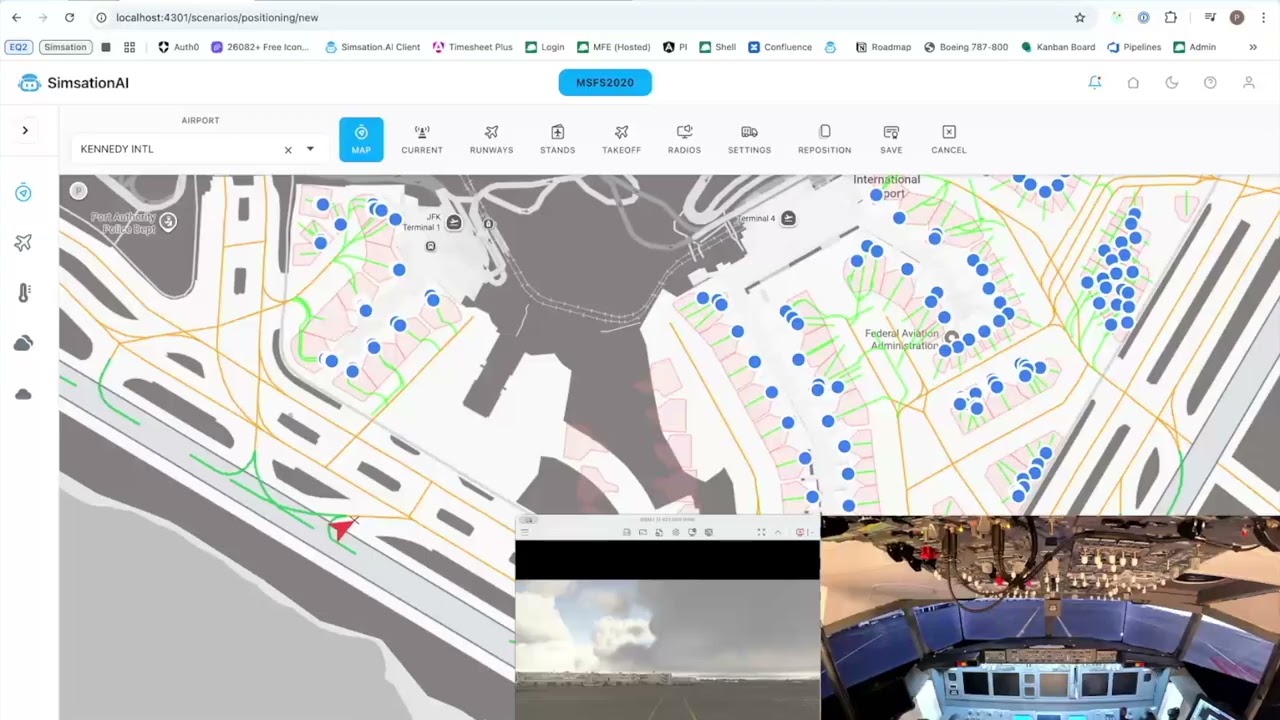Image resolution: width=1280 pixels, height=720 pixels.
Task: Open MFE (Hosted) bookmark
Action: point(613,47)
